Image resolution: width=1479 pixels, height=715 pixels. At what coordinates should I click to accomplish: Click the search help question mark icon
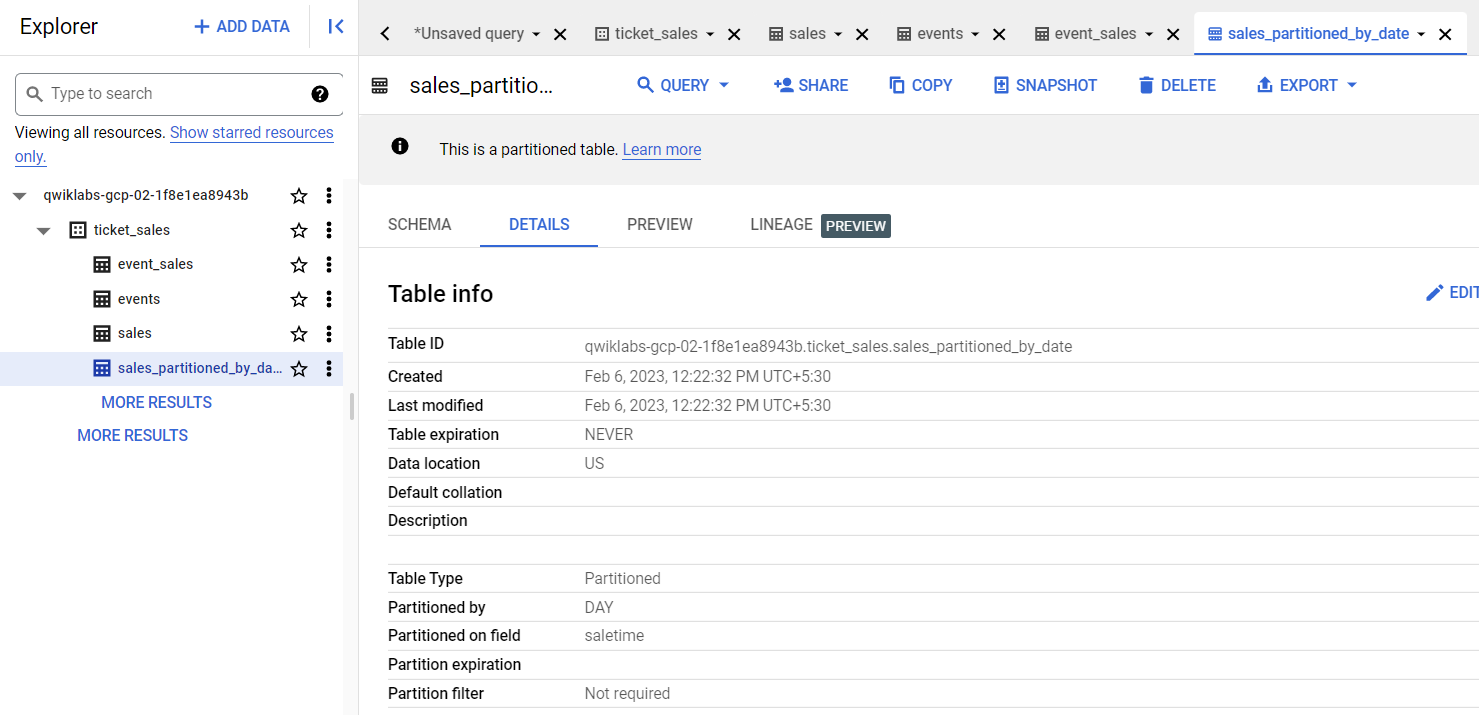tap(320, 94)
